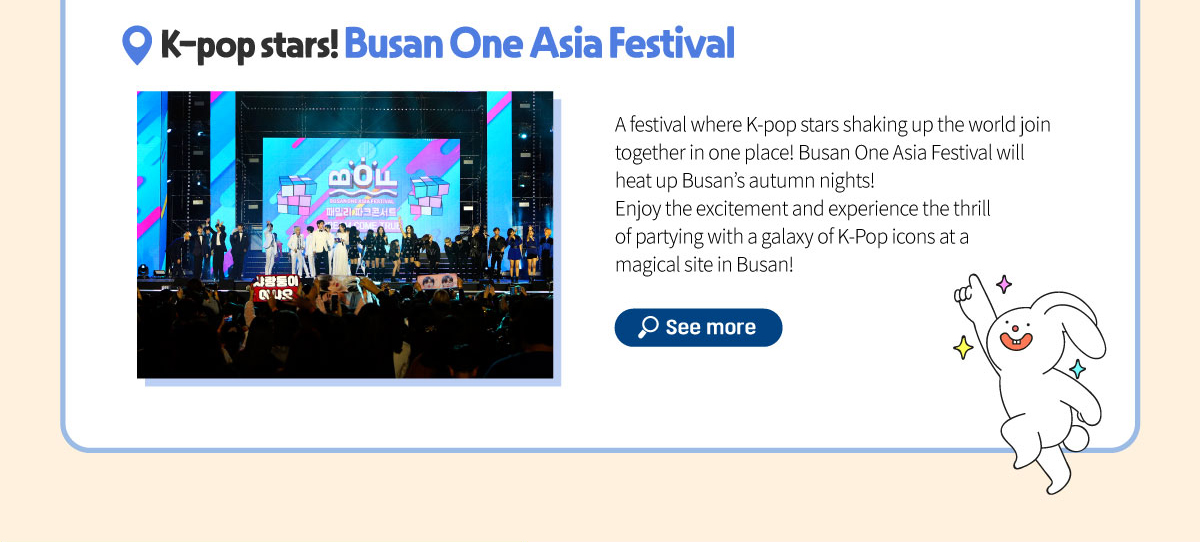Click the yellow sparkle beside the rabbit
Screen dimensions: 1200x542
point(963,347)
